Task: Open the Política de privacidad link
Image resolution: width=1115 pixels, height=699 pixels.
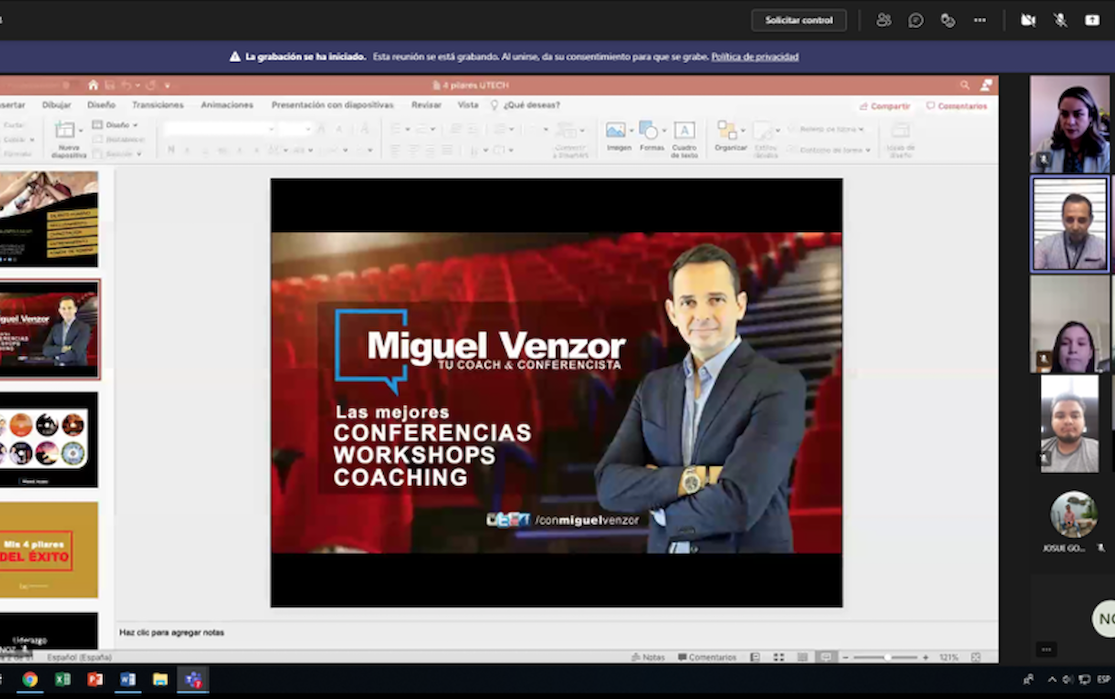Action: click(754, 57)
